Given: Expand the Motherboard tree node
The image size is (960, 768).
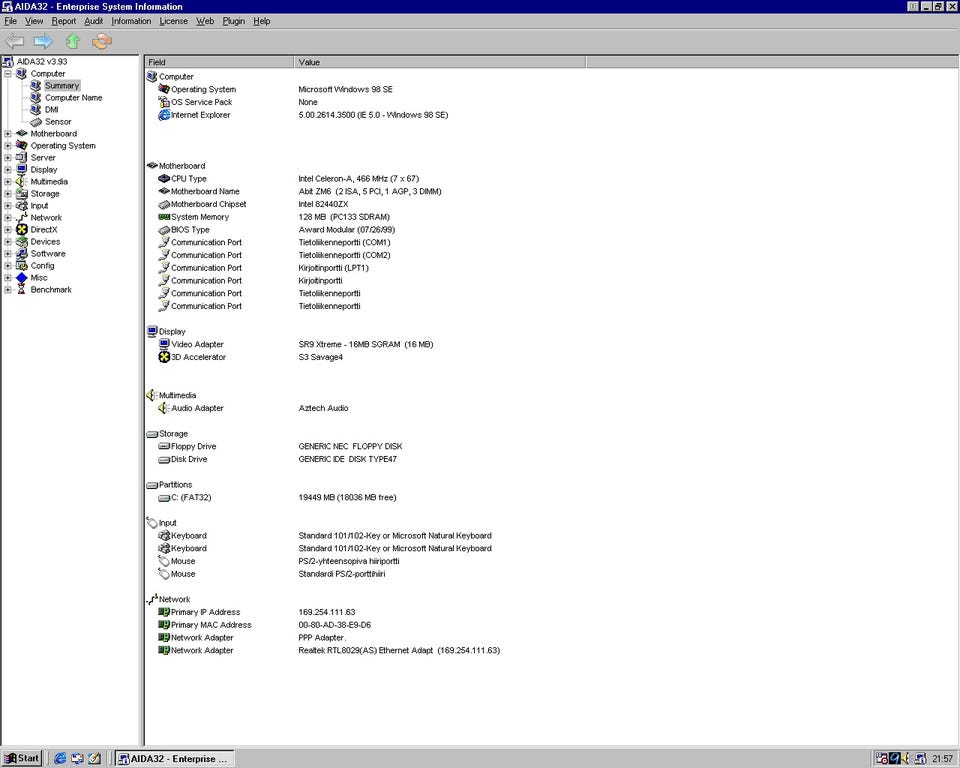Looking at the screenshot, I should (8, 134).
